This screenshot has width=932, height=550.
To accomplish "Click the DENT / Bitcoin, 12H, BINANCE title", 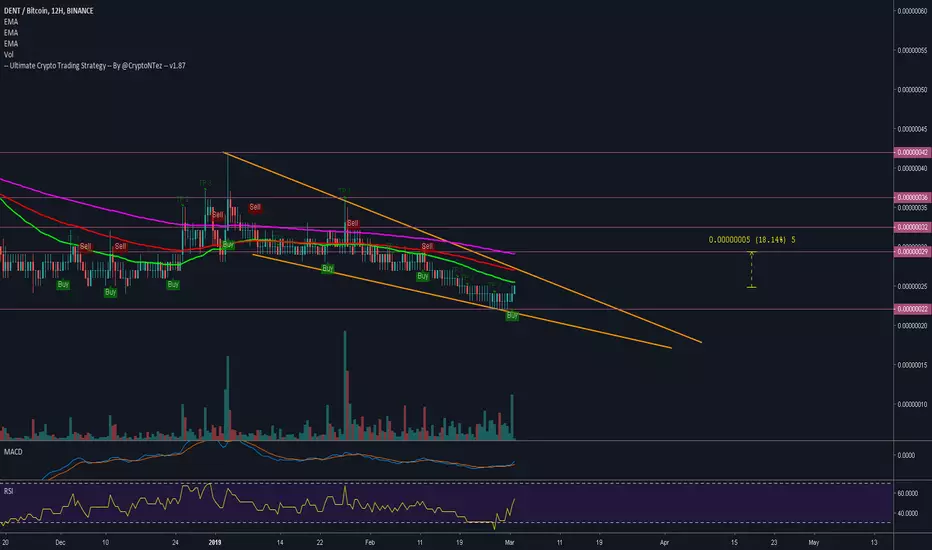I will 48,11.
